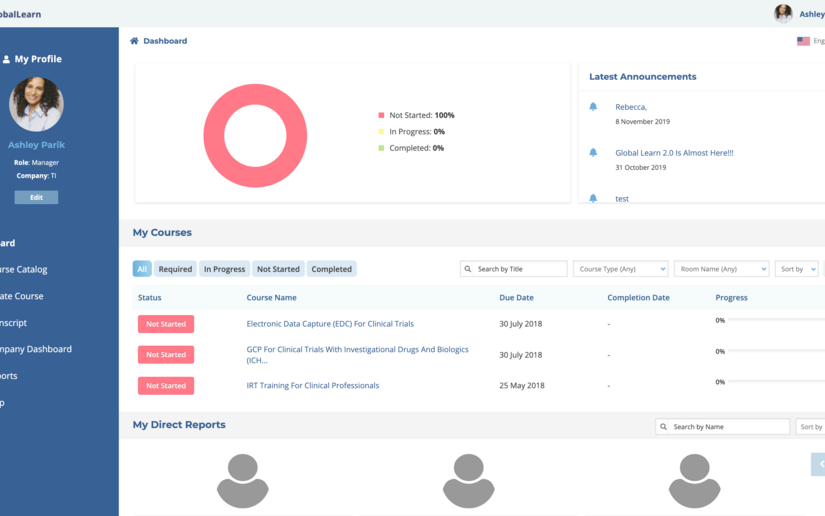Open IRT Training For Clinical Professionals course

pyautogui.click(x=313, y=386)
